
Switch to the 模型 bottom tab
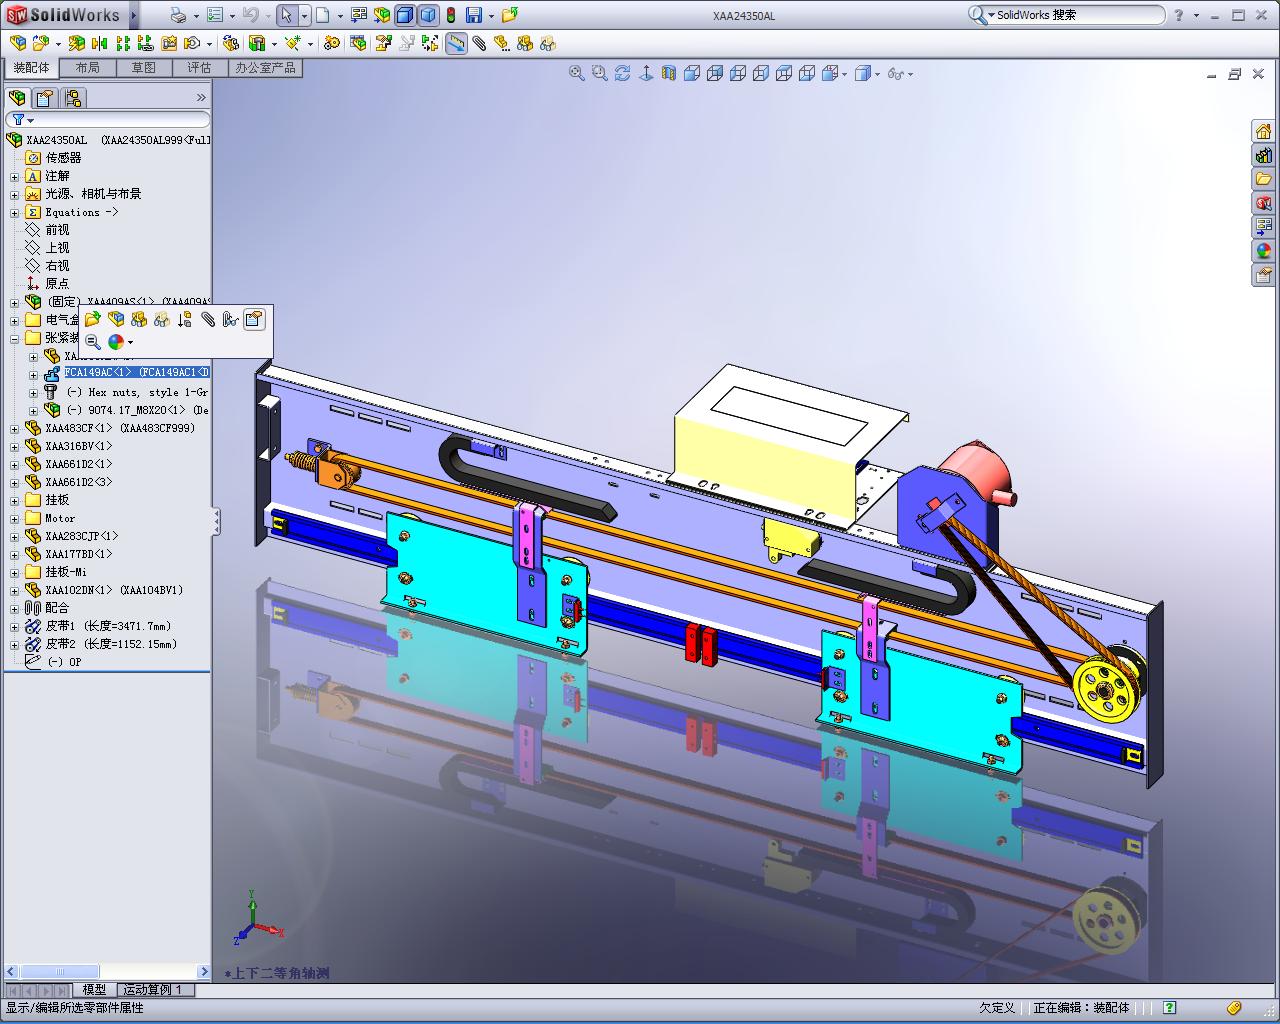(94, 989)
